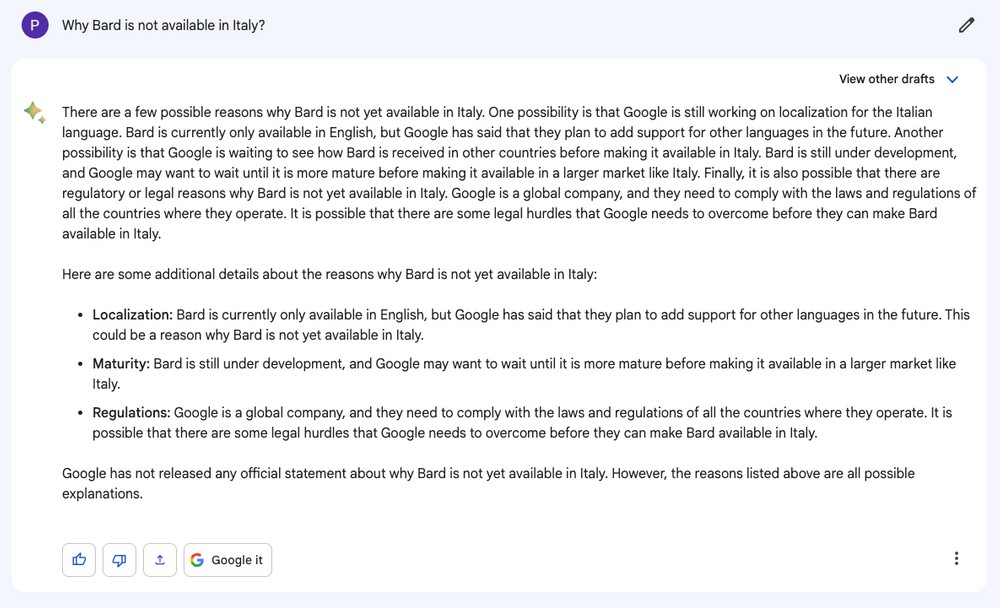This screenshot has width=1000, height=608.
Task: Like the response with thumbs up
Action: (x=79, y=560)
